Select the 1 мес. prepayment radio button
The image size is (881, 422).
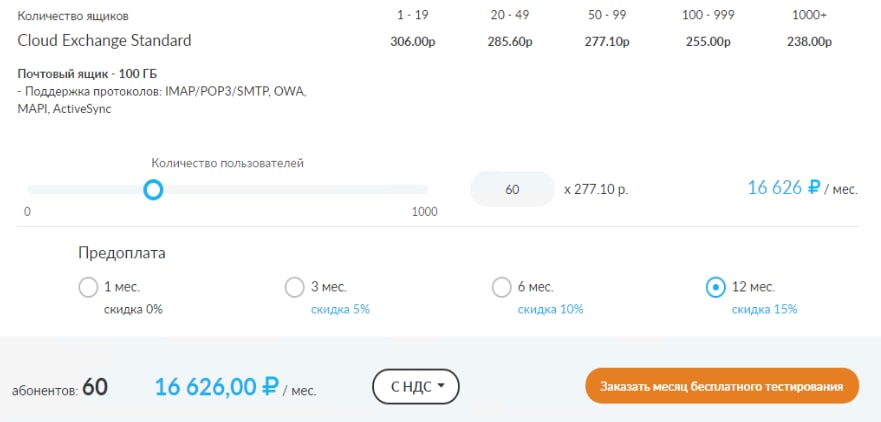[88, 288]
